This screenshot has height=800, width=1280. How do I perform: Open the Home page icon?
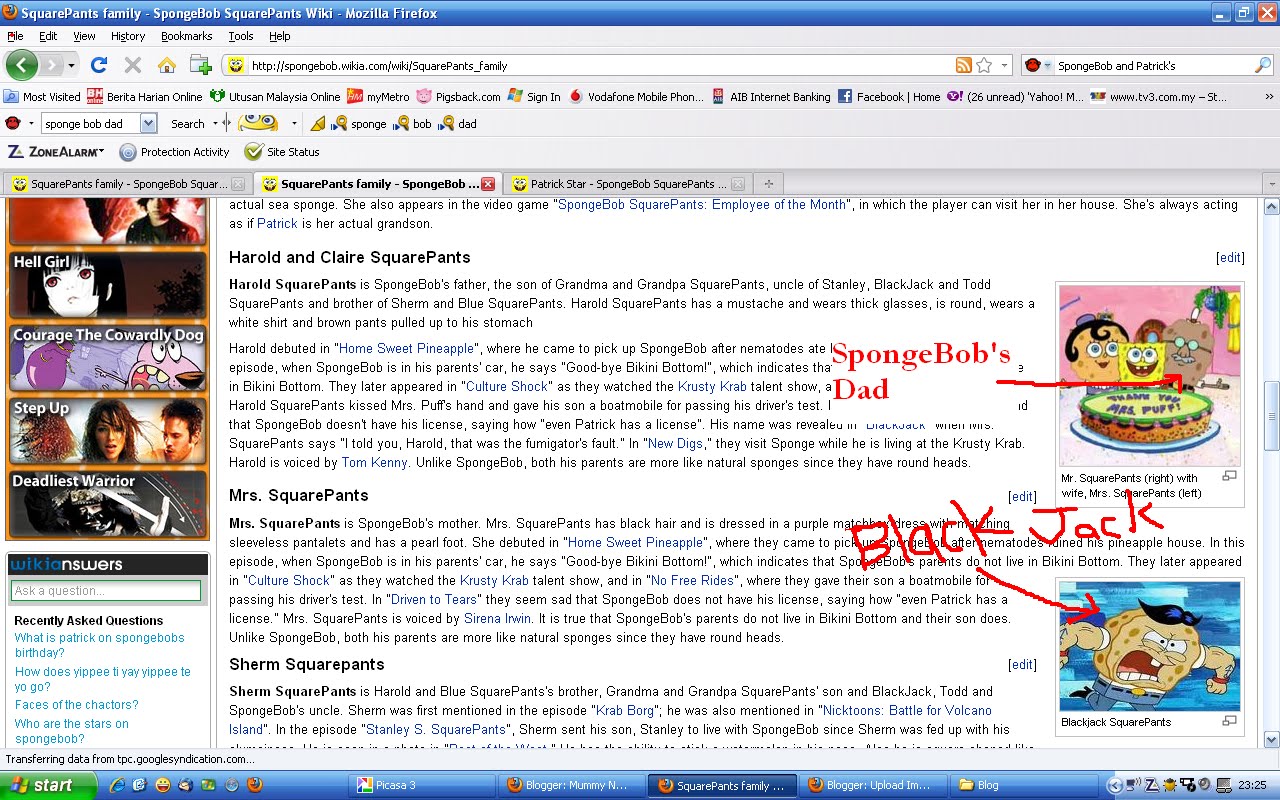coord(166,65)
